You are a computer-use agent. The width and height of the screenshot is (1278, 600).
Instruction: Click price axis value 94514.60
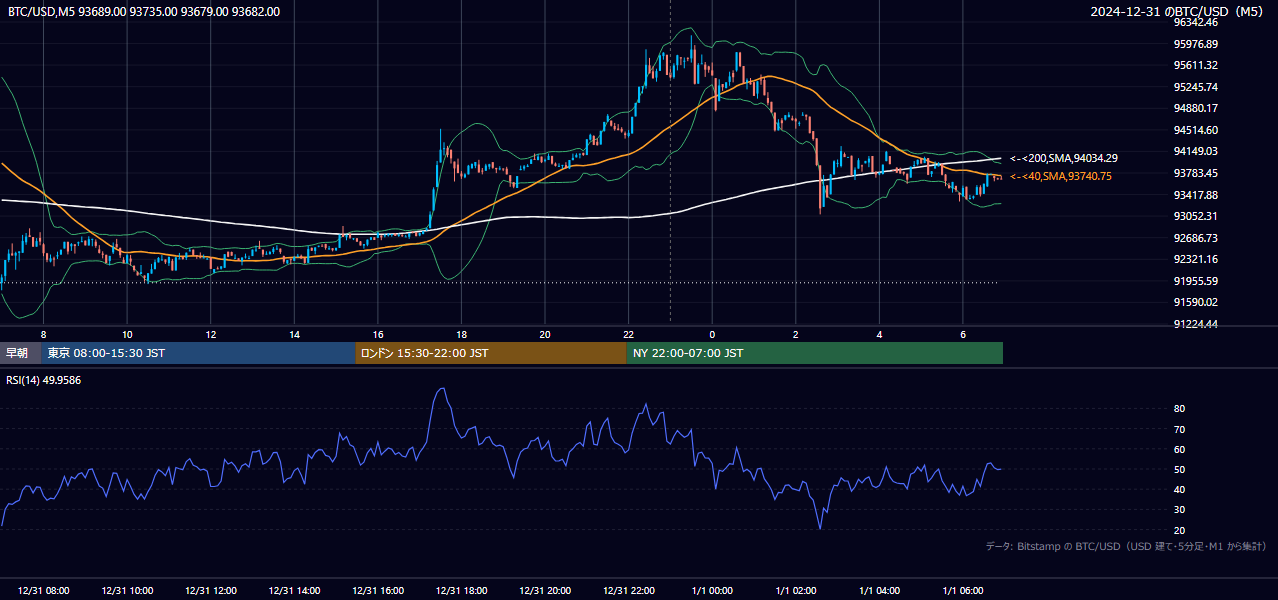pyautogui.click(x=1195, y=130)
